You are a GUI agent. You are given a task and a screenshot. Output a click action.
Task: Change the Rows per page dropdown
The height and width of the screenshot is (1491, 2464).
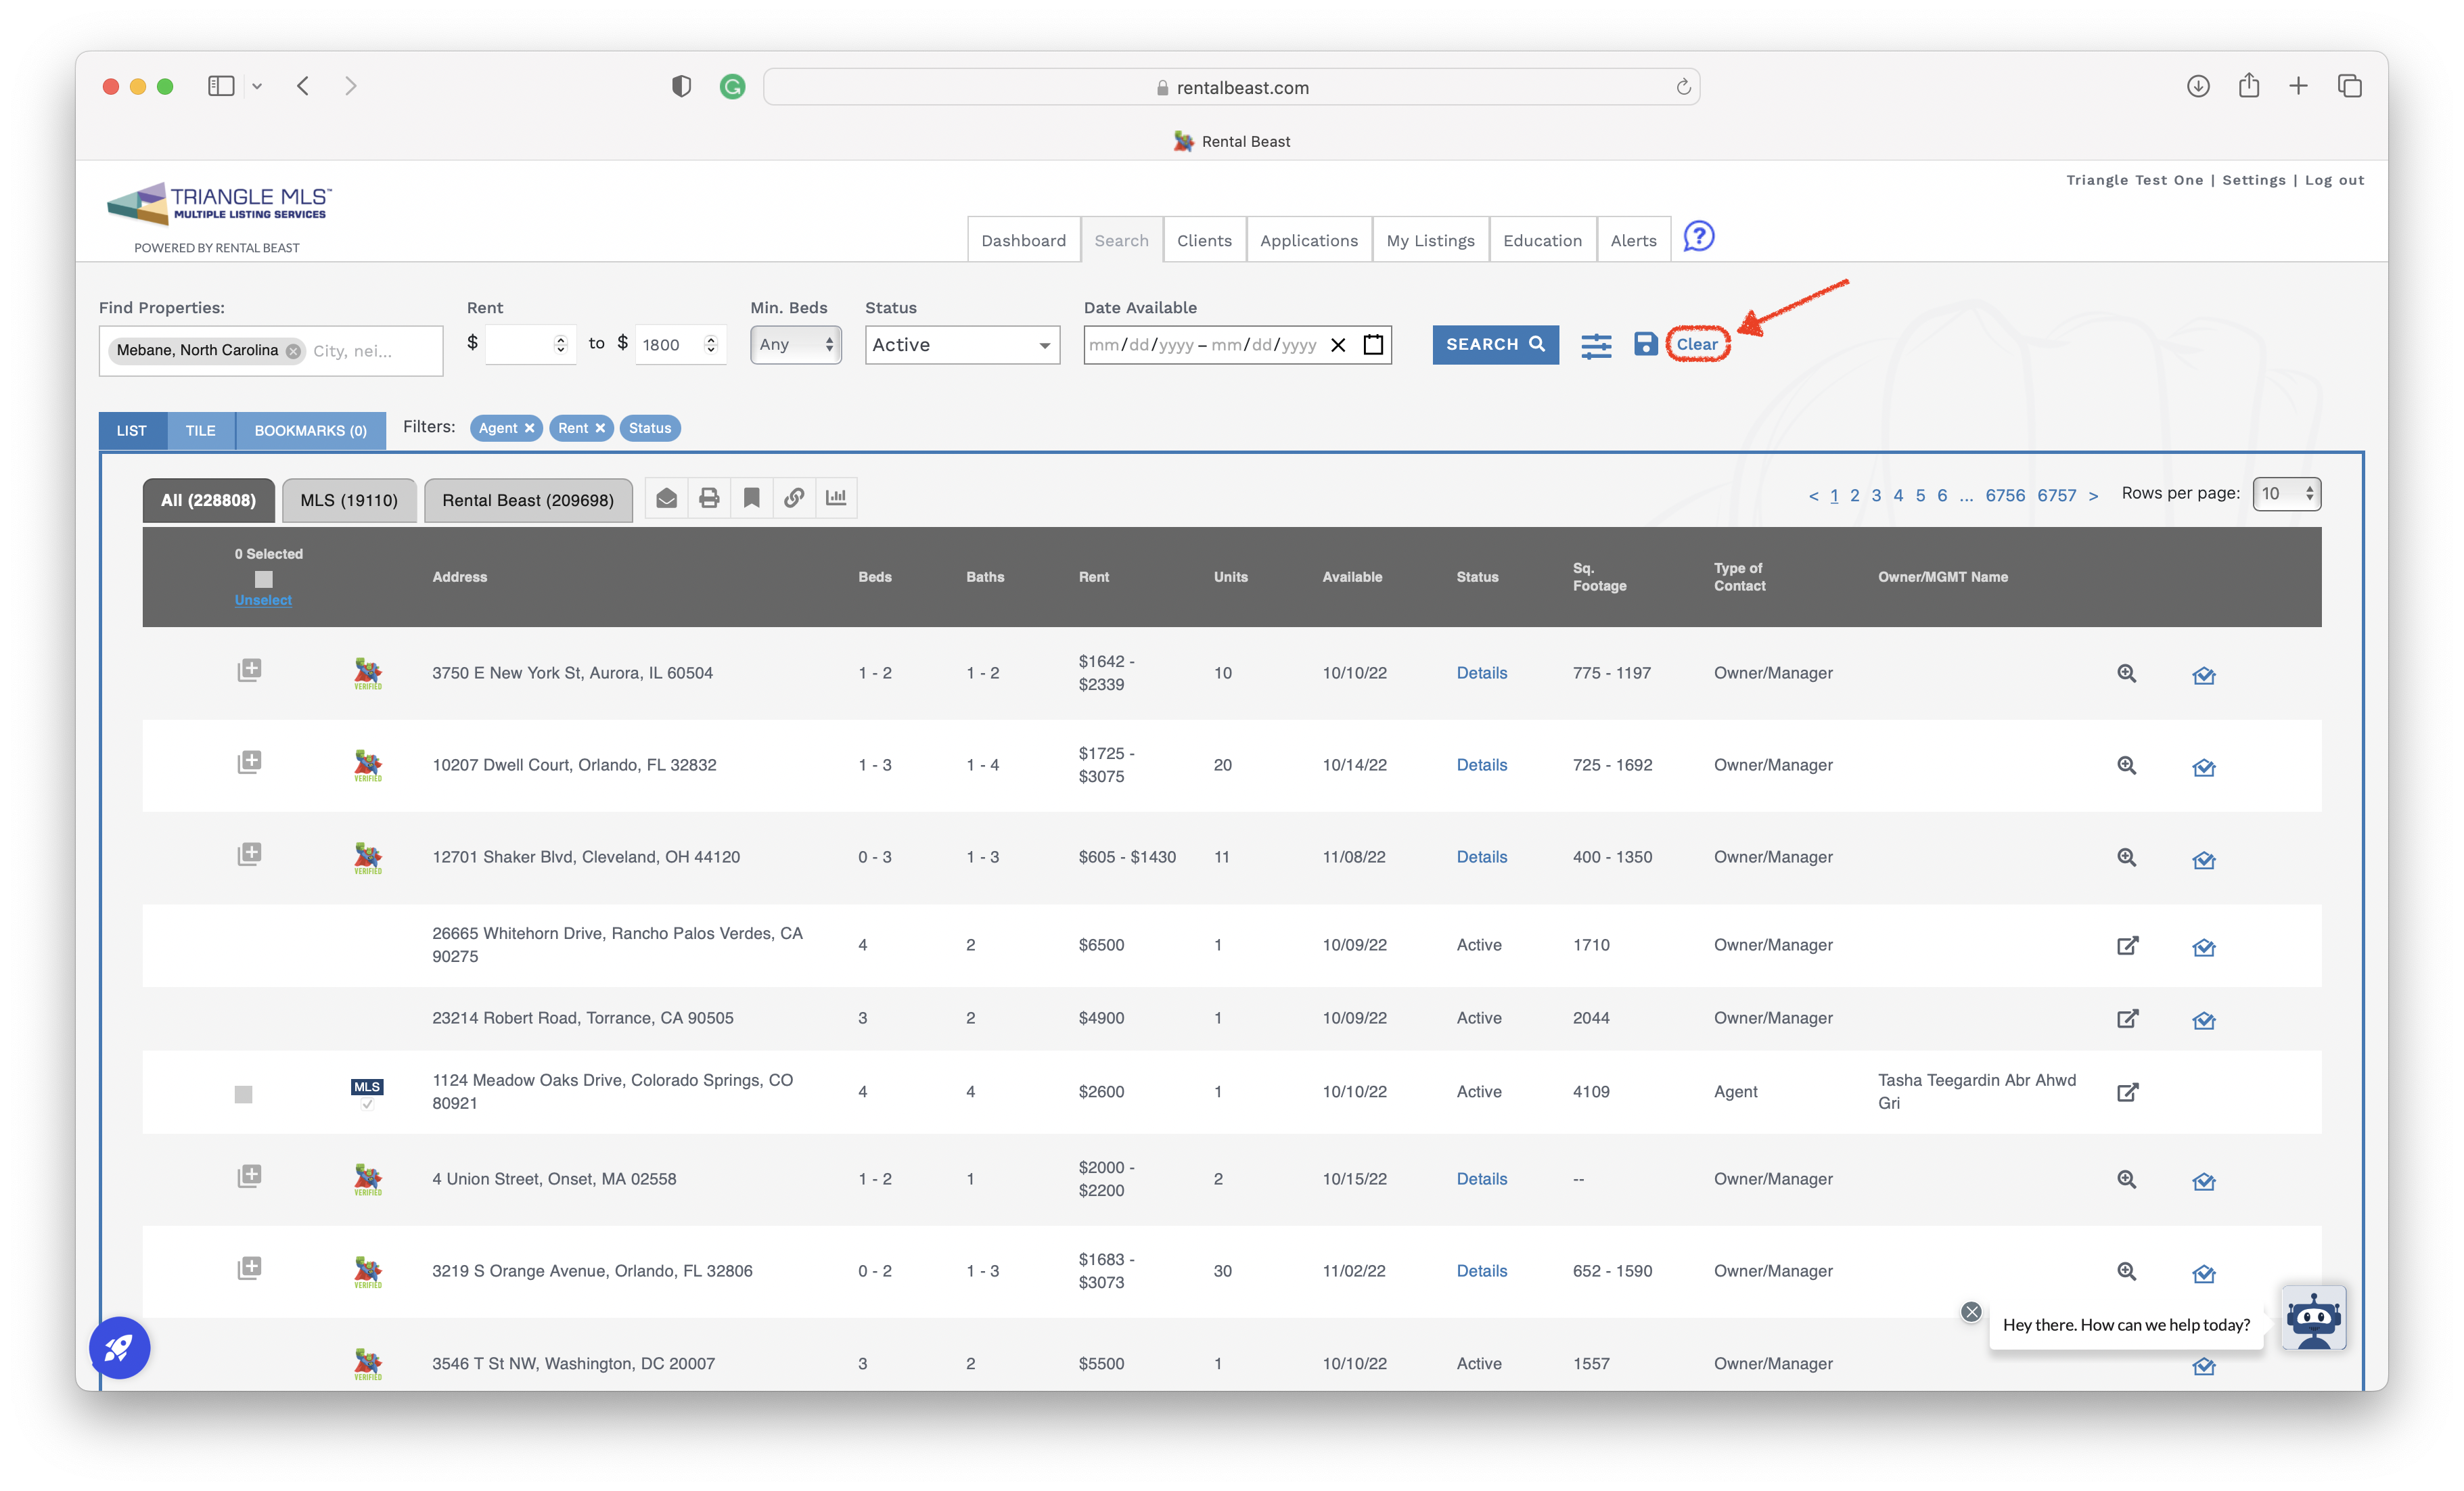point(2286,494)
